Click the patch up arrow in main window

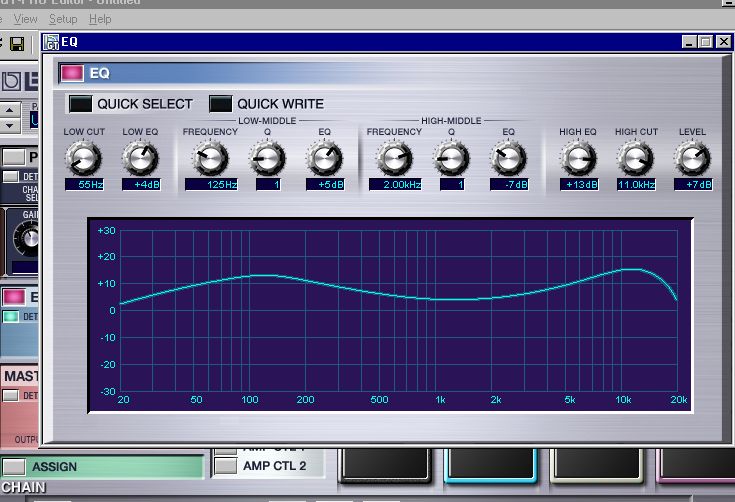coord(9,110)
